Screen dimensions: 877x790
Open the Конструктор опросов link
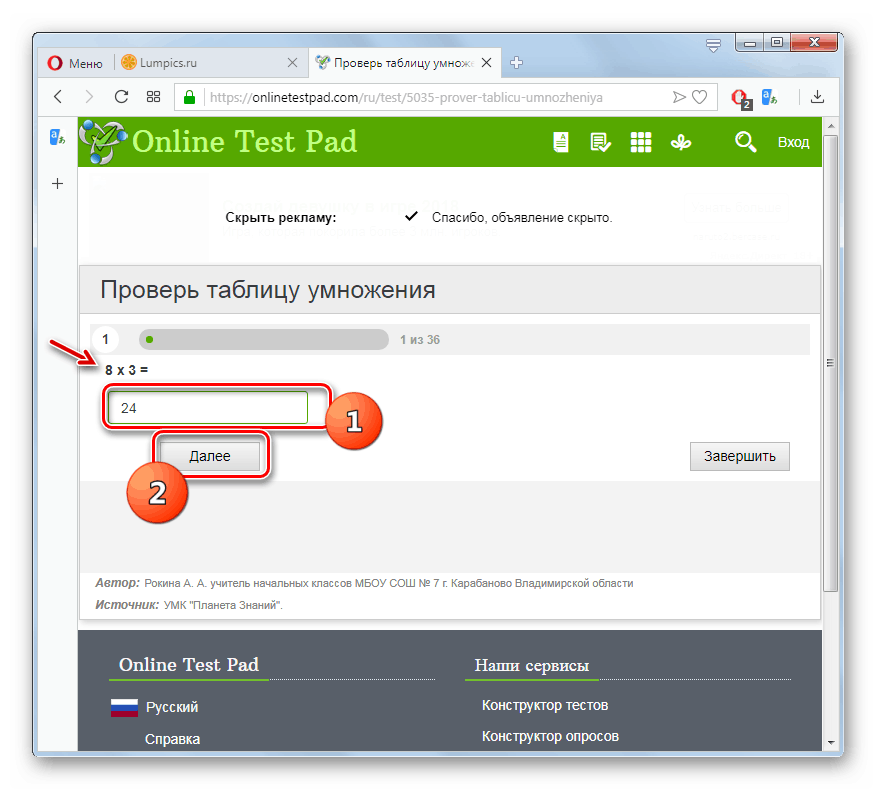(x=550, y=736)
